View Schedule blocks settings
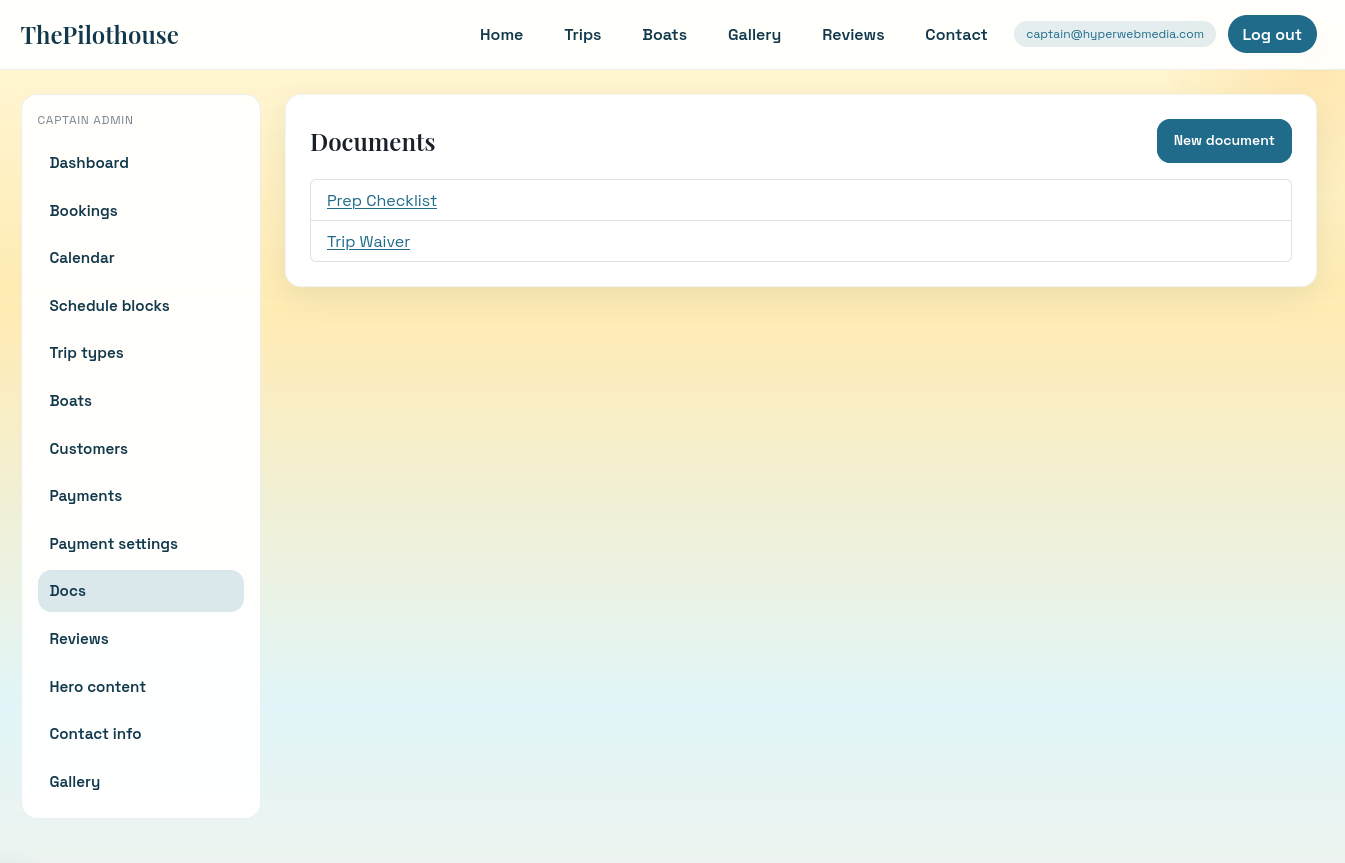Screen dimensions: 1345x863 coord(109,306)
